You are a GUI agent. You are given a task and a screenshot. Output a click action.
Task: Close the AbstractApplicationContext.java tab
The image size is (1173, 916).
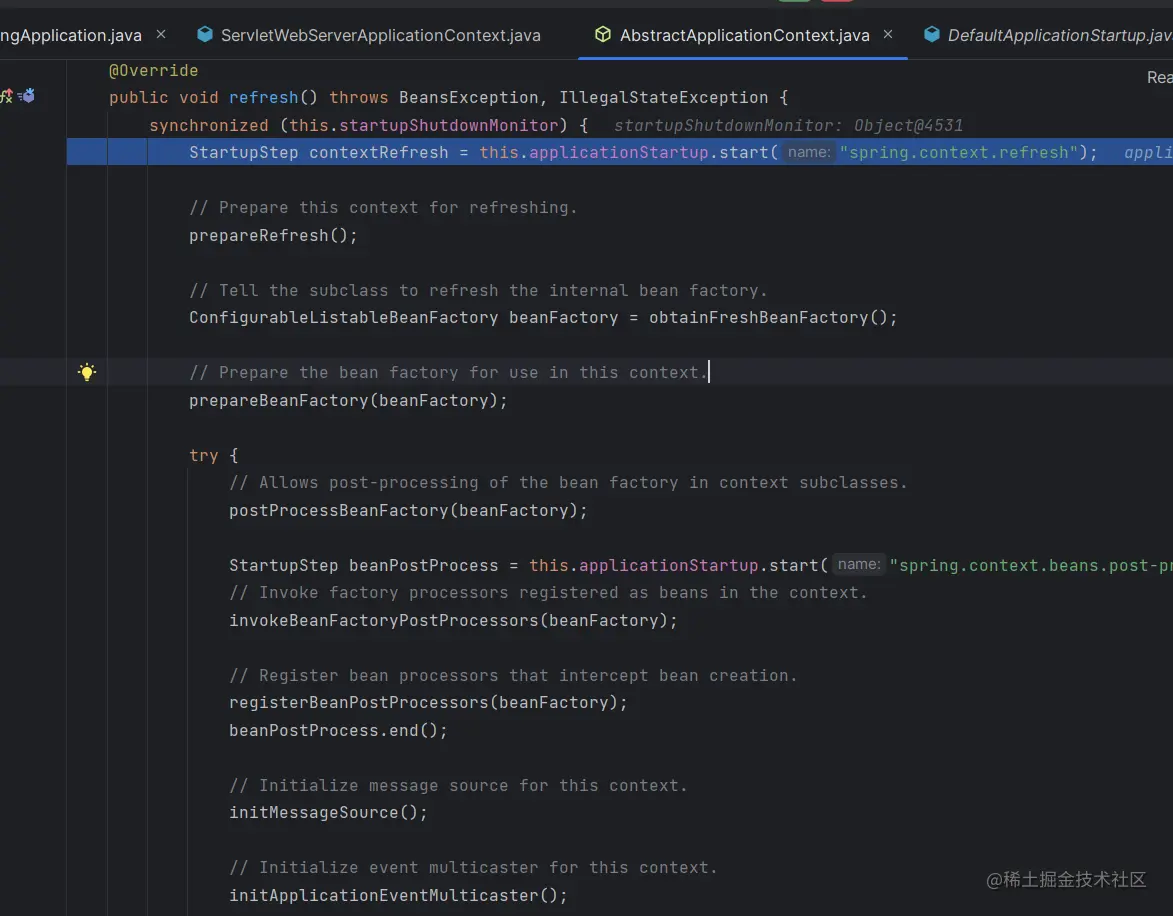tap(888, 34)
